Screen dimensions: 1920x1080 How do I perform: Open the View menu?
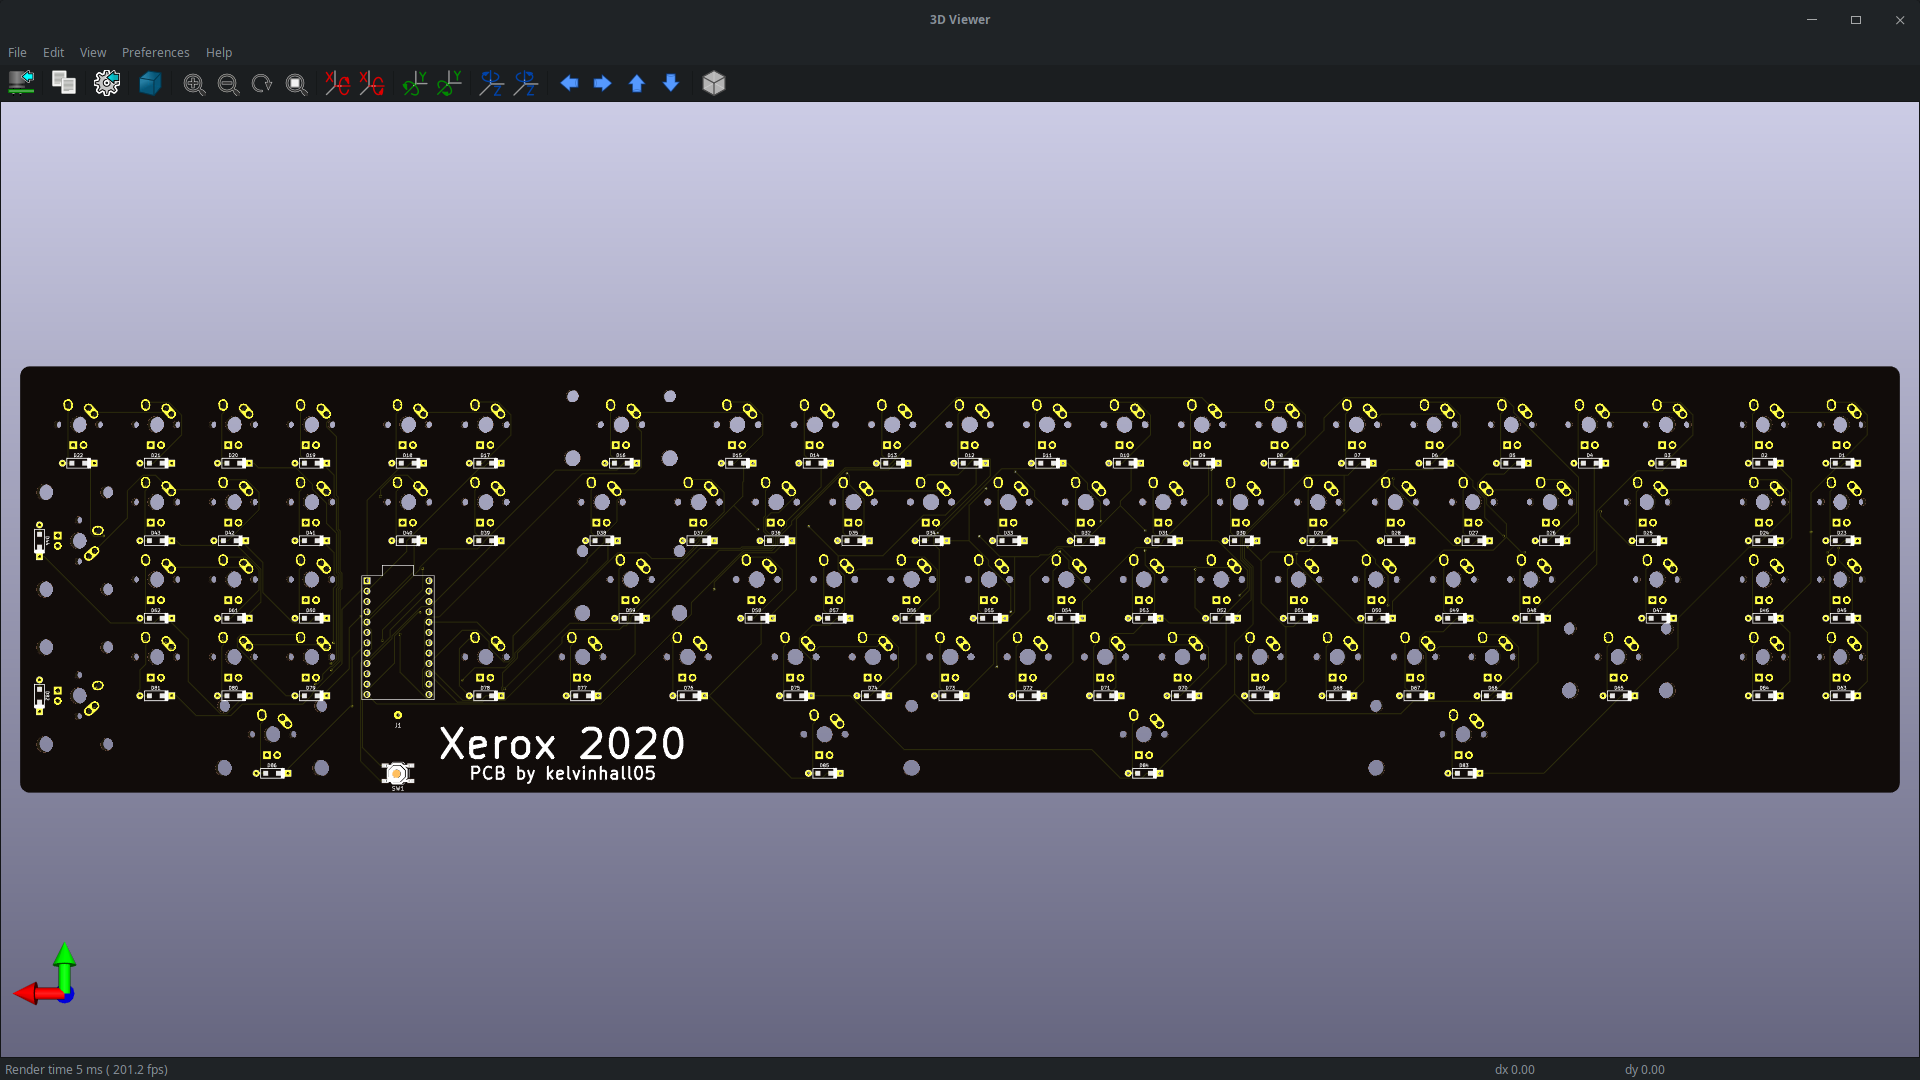click(x=92, y=52)
